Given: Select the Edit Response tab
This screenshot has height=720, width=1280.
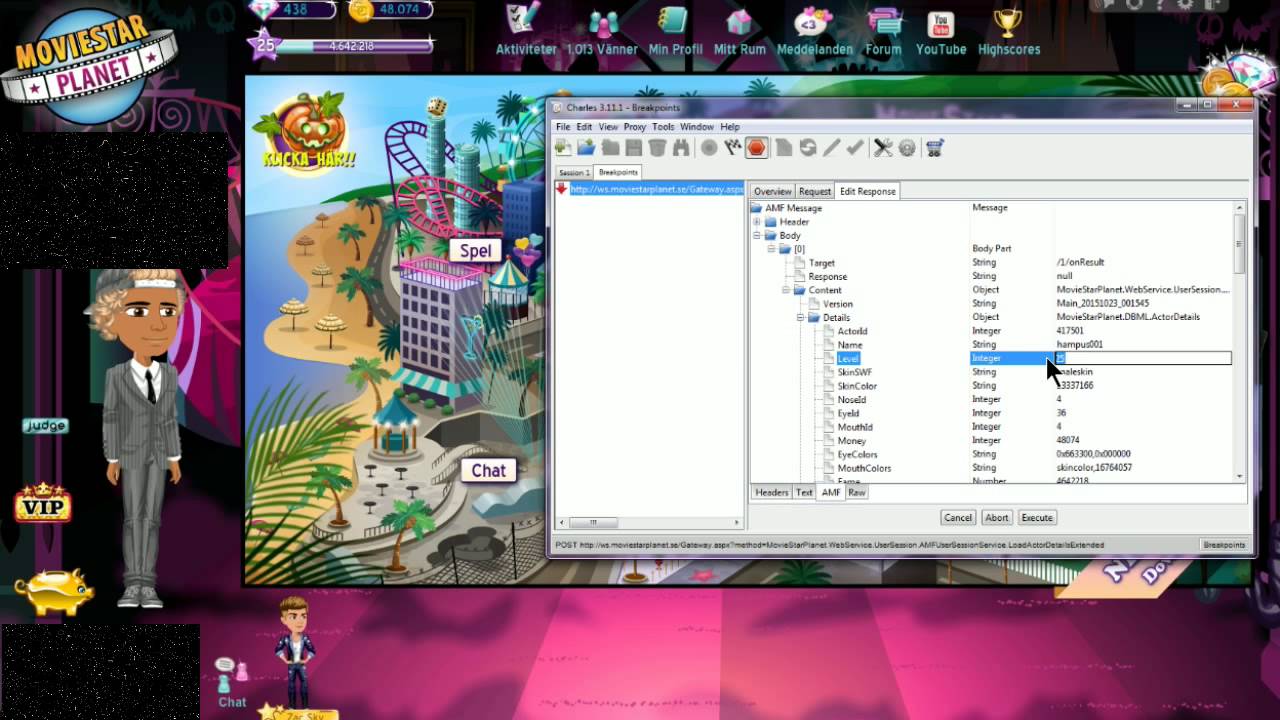Looking at the screenshot, I should (x=867, y=191).
